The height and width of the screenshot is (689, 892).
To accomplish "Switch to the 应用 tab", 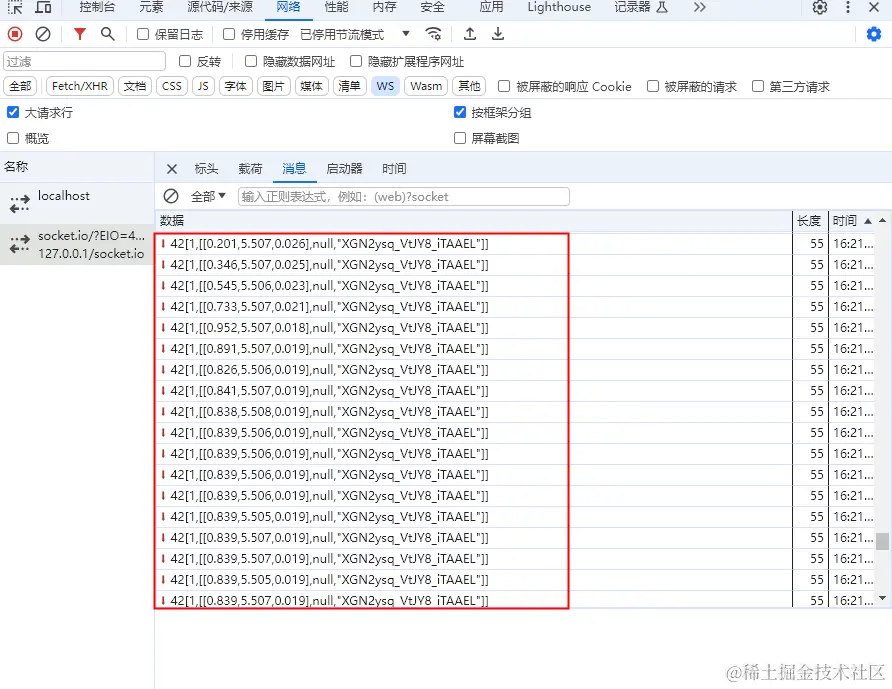I will [x=491, y=7].
